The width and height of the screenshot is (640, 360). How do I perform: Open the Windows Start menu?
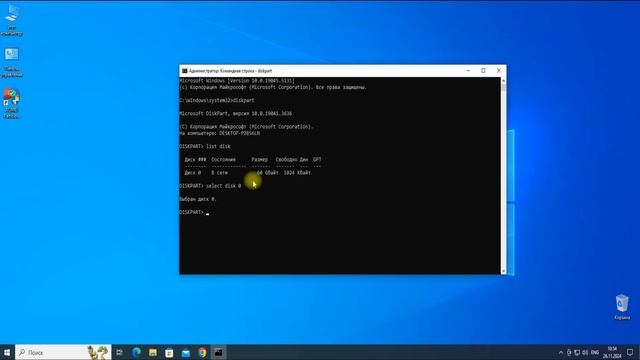7,352
